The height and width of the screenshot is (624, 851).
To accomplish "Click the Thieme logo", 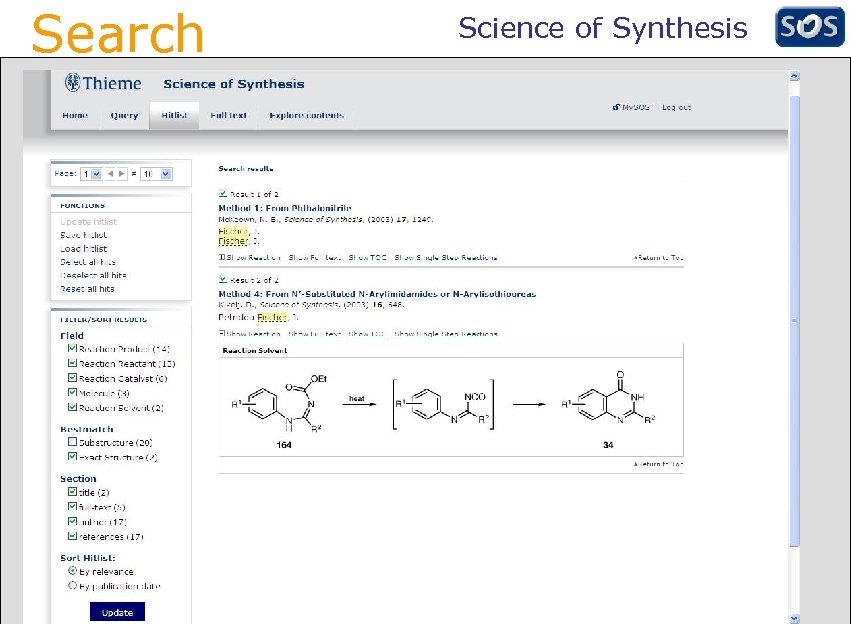I will 103,83.
